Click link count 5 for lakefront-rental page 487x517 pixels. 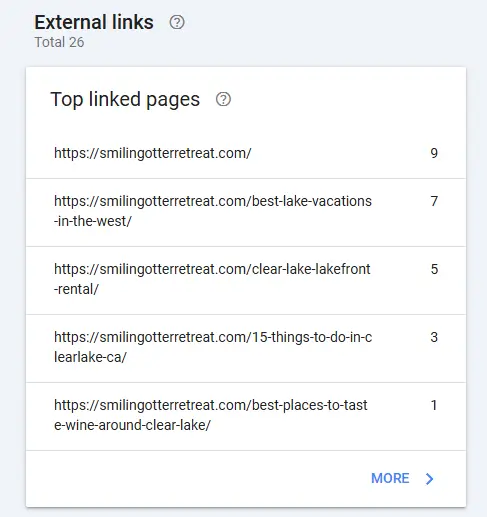(x=434, y=269)
